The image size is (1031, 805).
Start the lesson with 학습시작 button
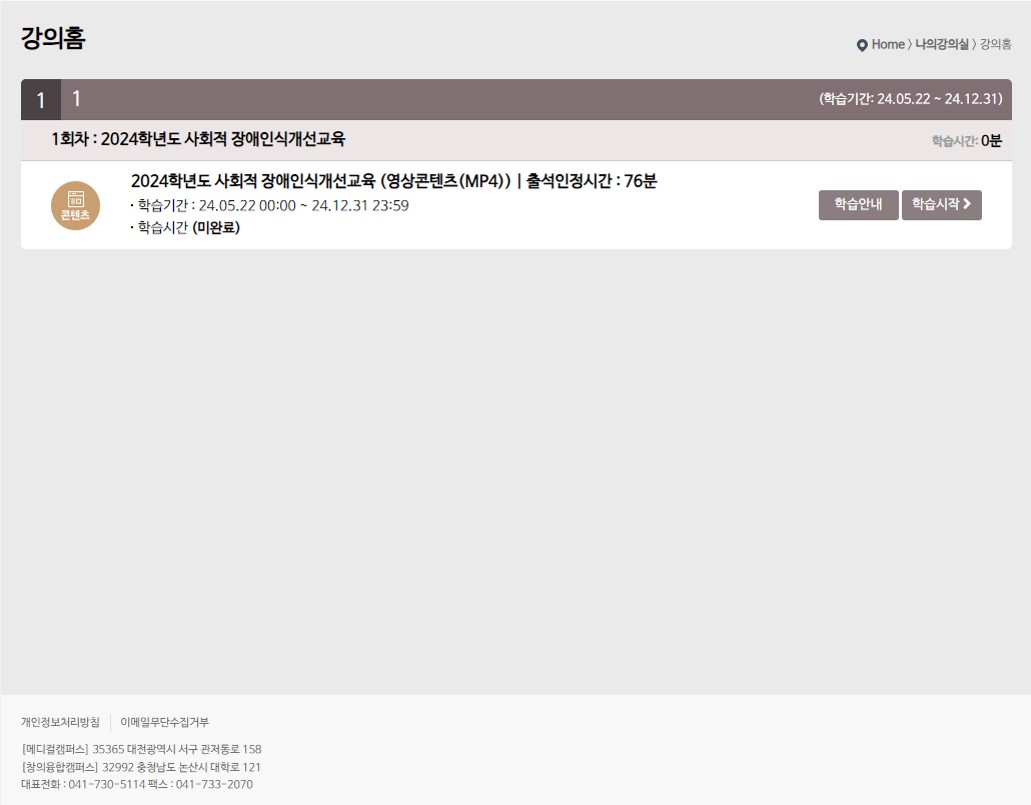pos(941,204)
